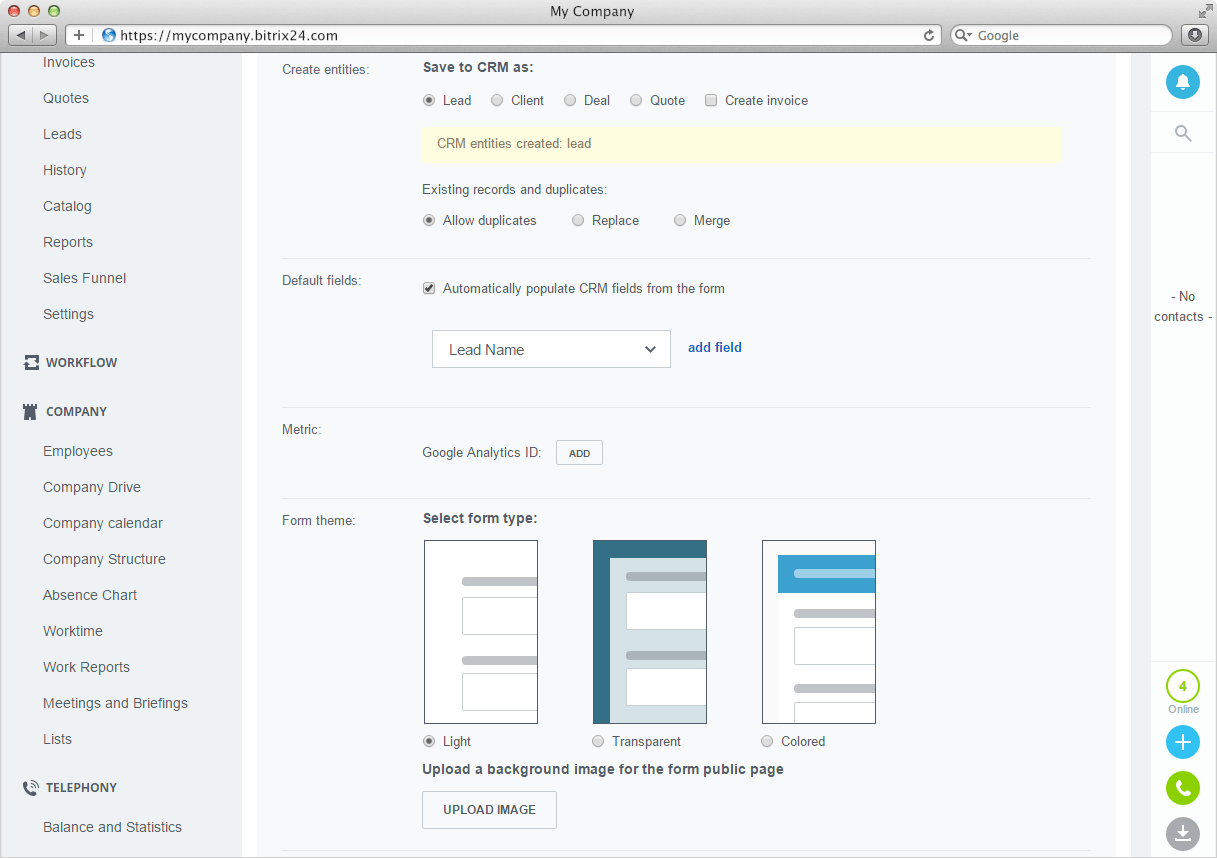Pick the Light theme preview thumbnail
The image size is (1217, 858).
click(x=481, y=632)
